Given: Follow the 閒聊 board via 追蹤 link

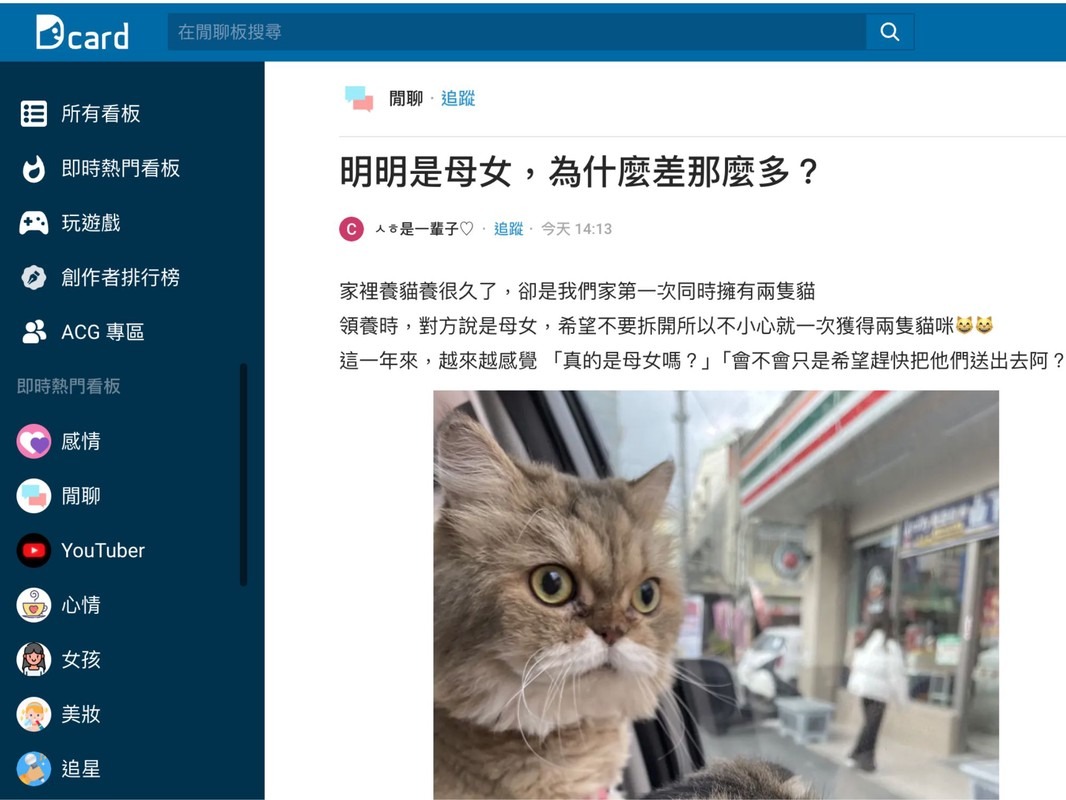Looking at the screenshot, I should [x=458, y=99].
